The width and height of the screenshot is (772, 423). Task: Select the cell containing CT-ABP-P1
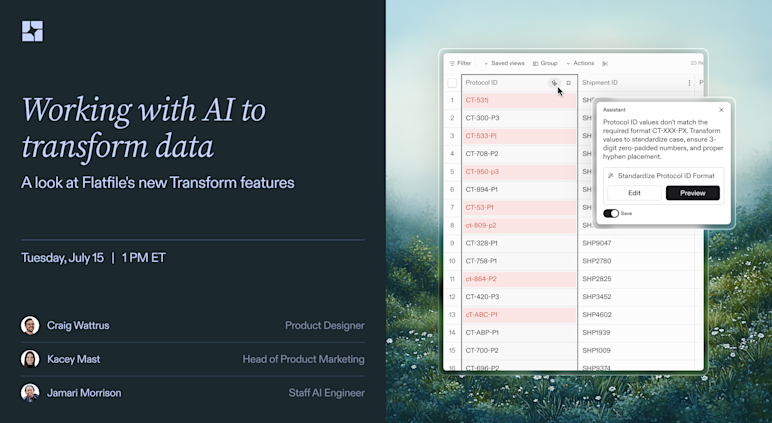519,332
